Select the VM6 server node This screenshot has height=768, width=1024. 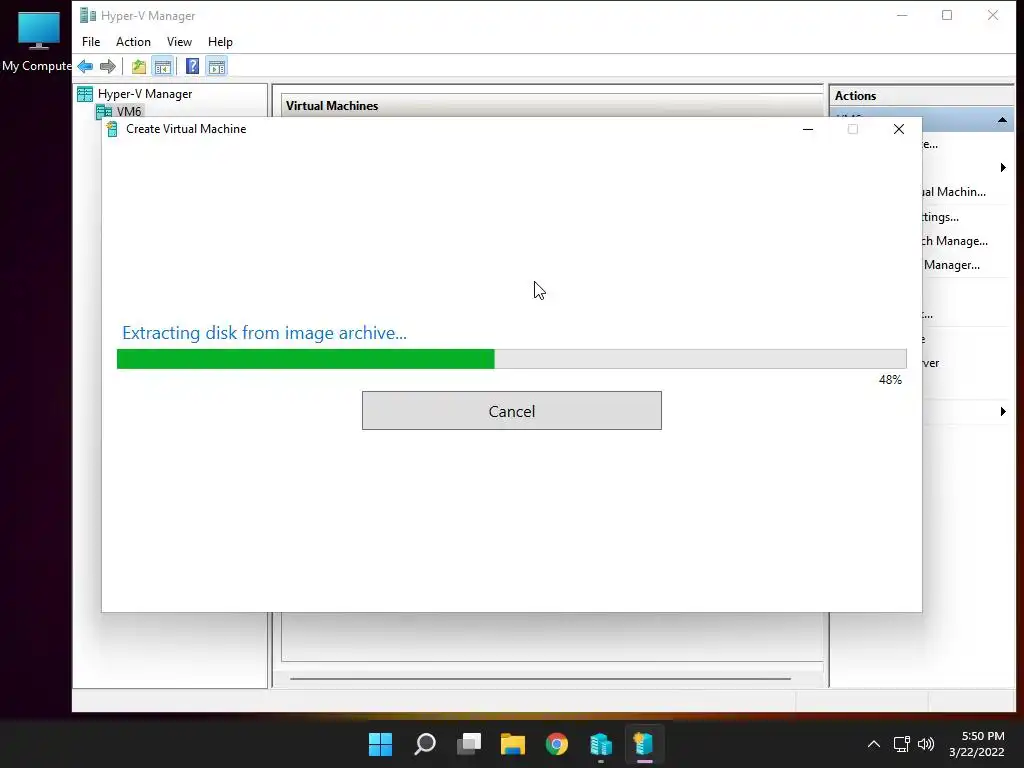click(129, 111)
